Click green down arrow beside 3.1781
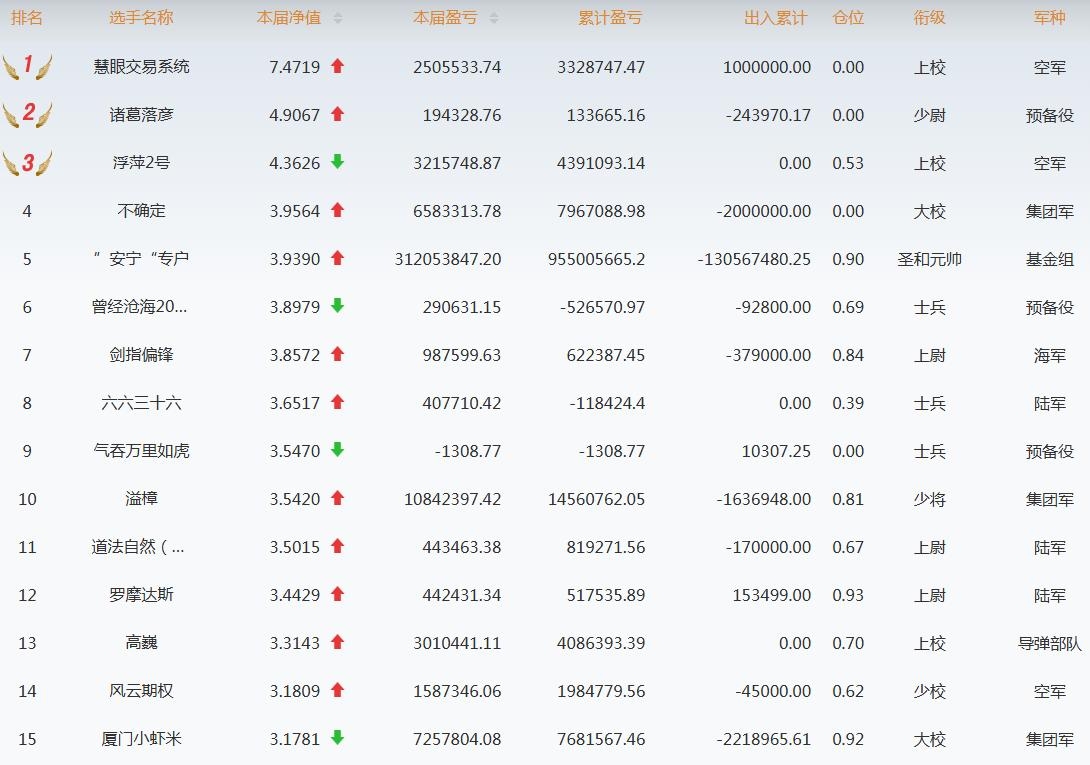 pyautogui.click(x=337, y=738)
